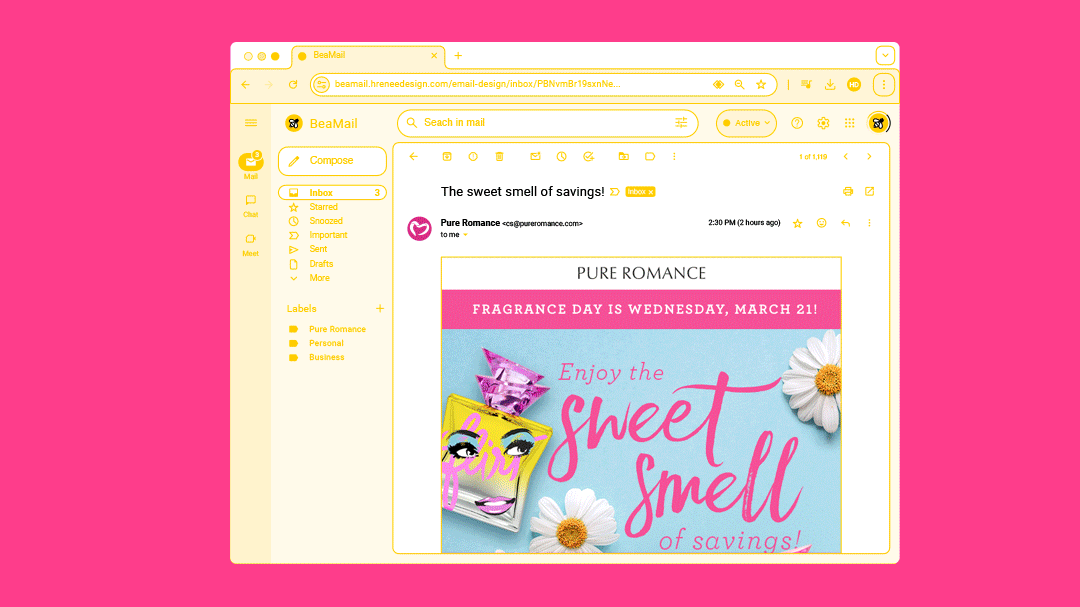Expand the More folders list
The image size is (1080, 607).
[x=319, y=278]
